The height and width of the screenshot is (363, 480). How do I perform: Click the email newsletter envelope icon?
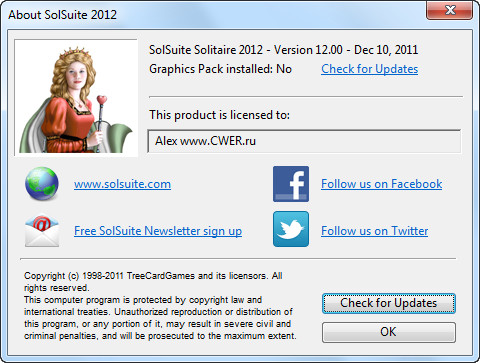tap(42, 231)
